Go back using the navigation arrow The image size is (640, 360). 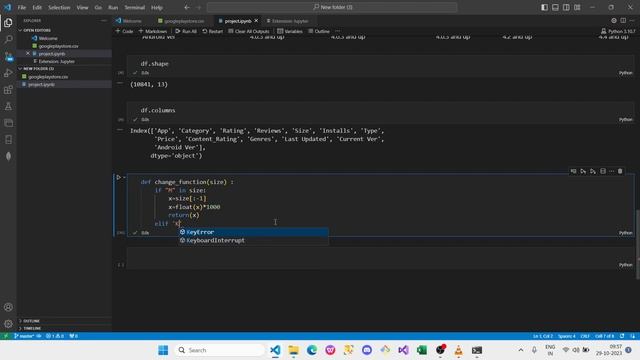[x=187, y=7]
